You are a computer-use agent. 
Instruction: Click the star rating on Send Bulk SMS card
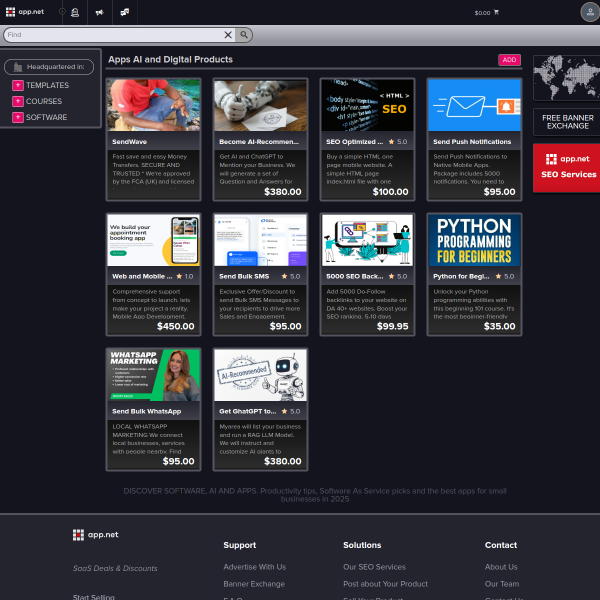[x=291, y=276]
